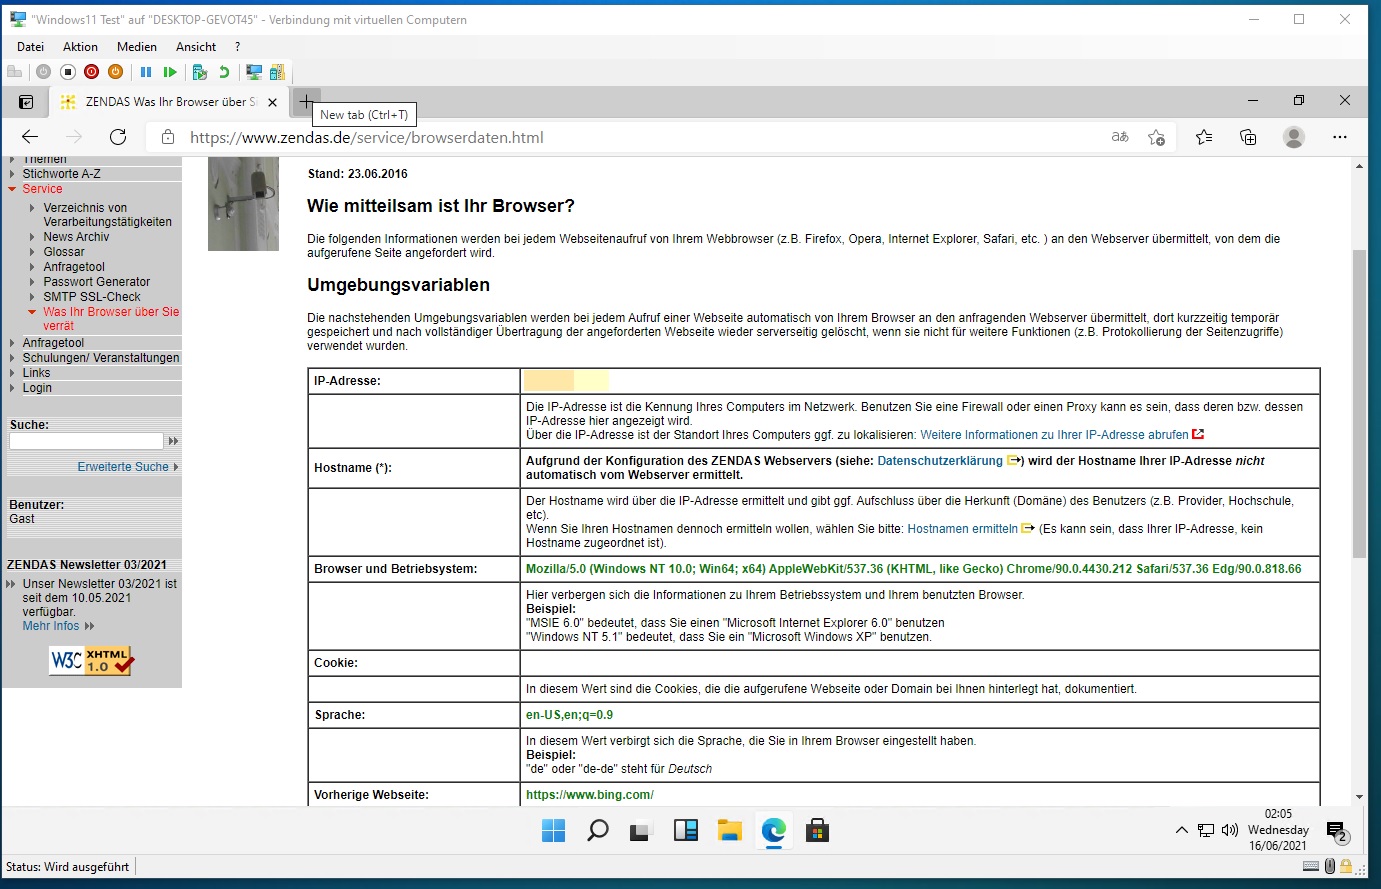Click into the Suche search field
This screenshot has width=1381, height=889.
[86, 441]
